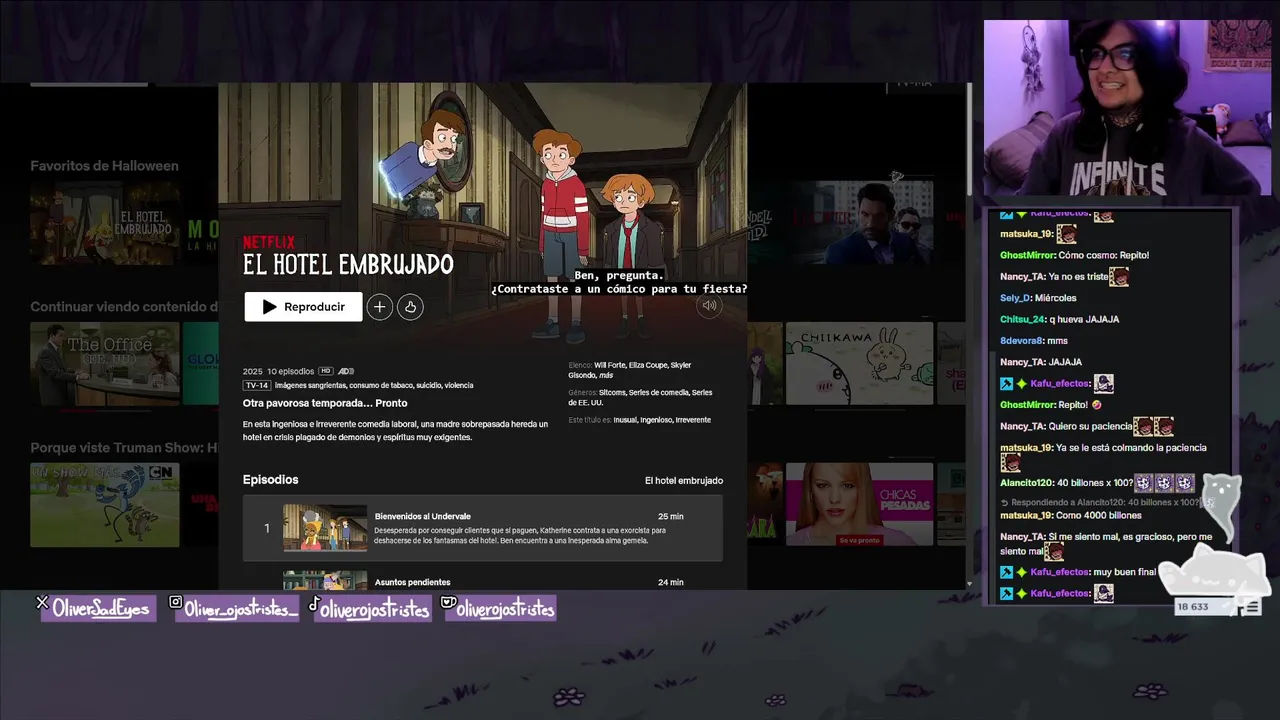Viewport: 1280px width, 720px height.
Task: Open the Chiikawa show thumbnail
Action: (x=859, y=363)
